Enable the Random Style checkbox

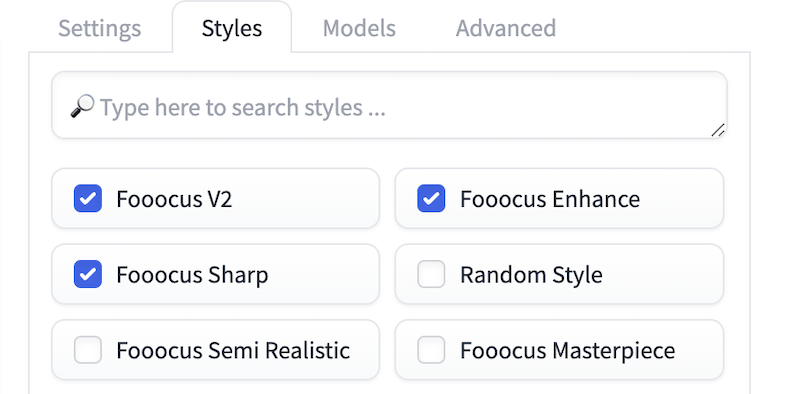pos(431,274)
